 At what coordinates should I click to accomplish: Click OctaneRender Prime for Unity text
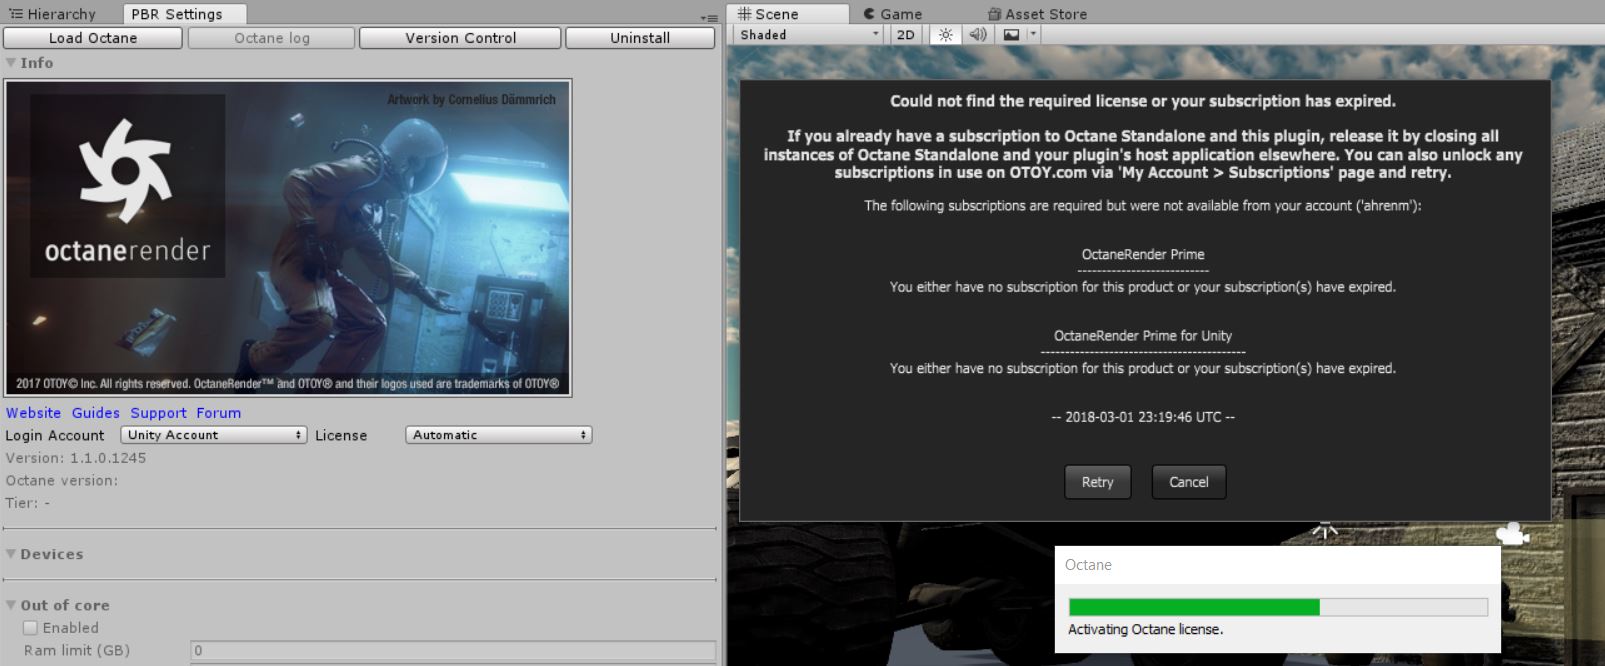point(1143,336)
